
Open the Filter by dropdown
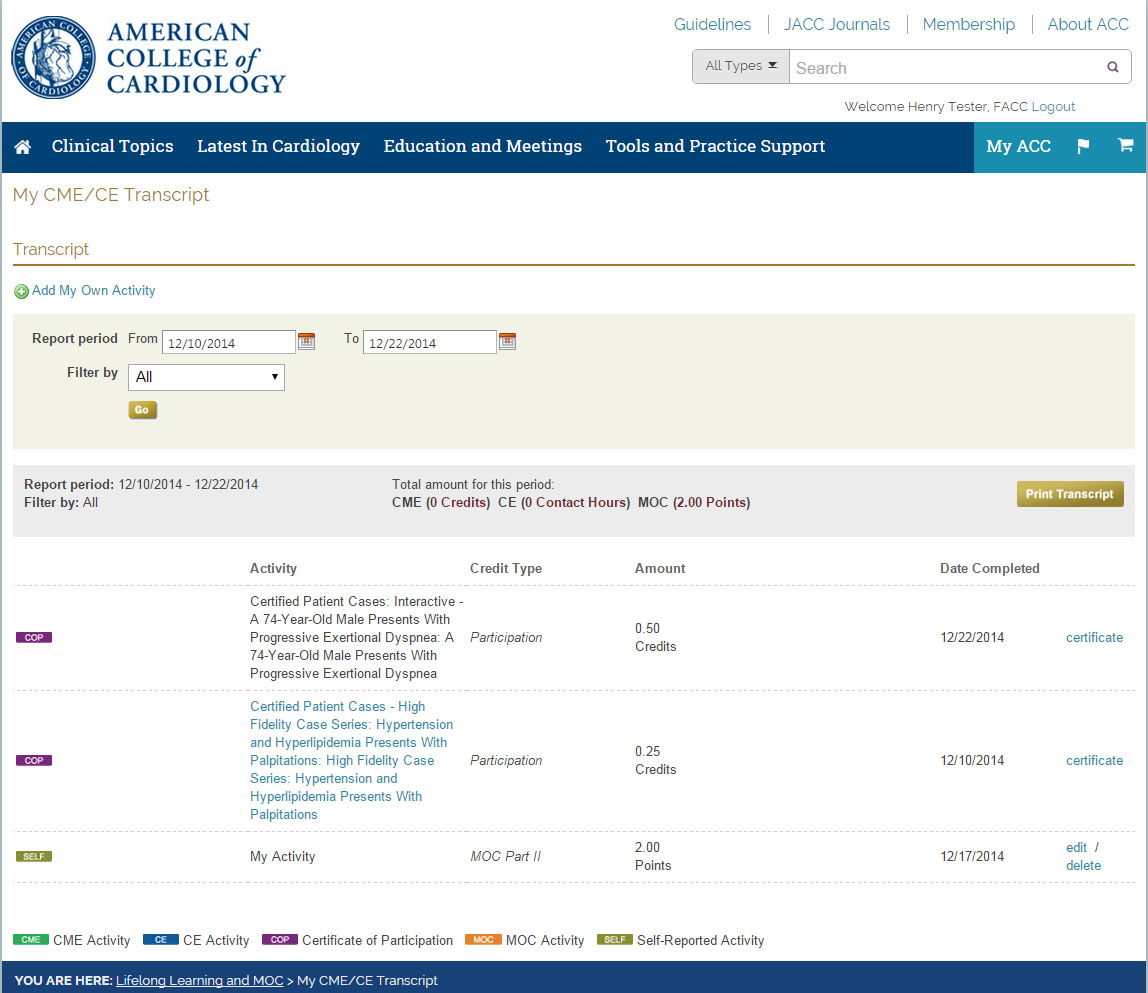(x=206, y=377)
